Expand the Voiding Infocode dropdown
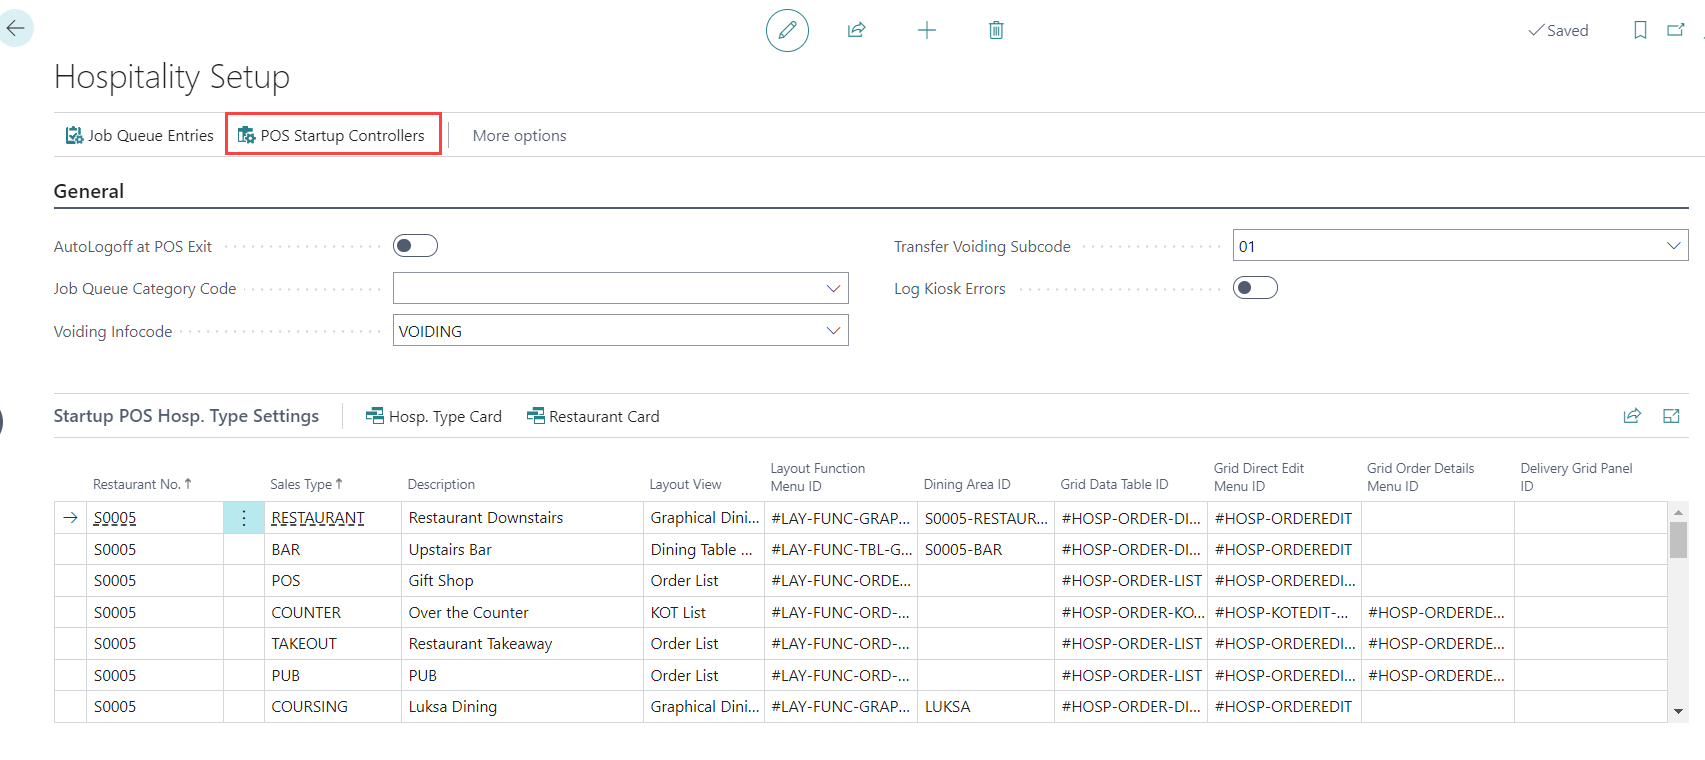The width and height of the screenshot is (1705, 760). point(833,331)
